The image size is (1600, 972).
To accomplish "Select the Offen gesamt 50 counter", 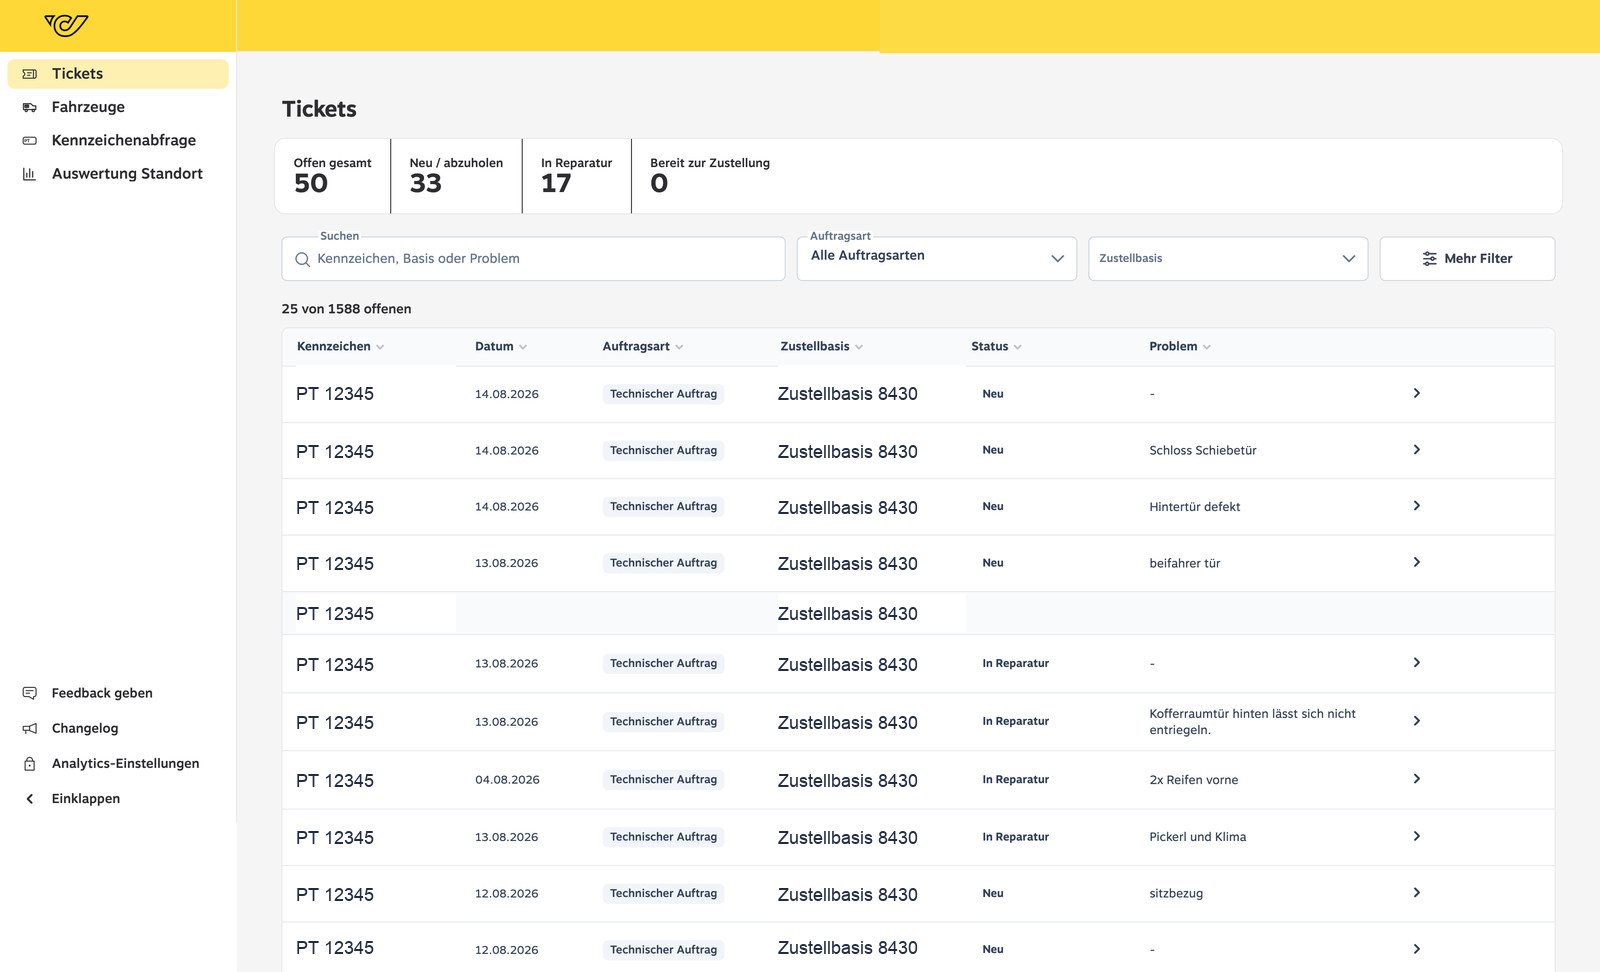I will coord(332,176).
